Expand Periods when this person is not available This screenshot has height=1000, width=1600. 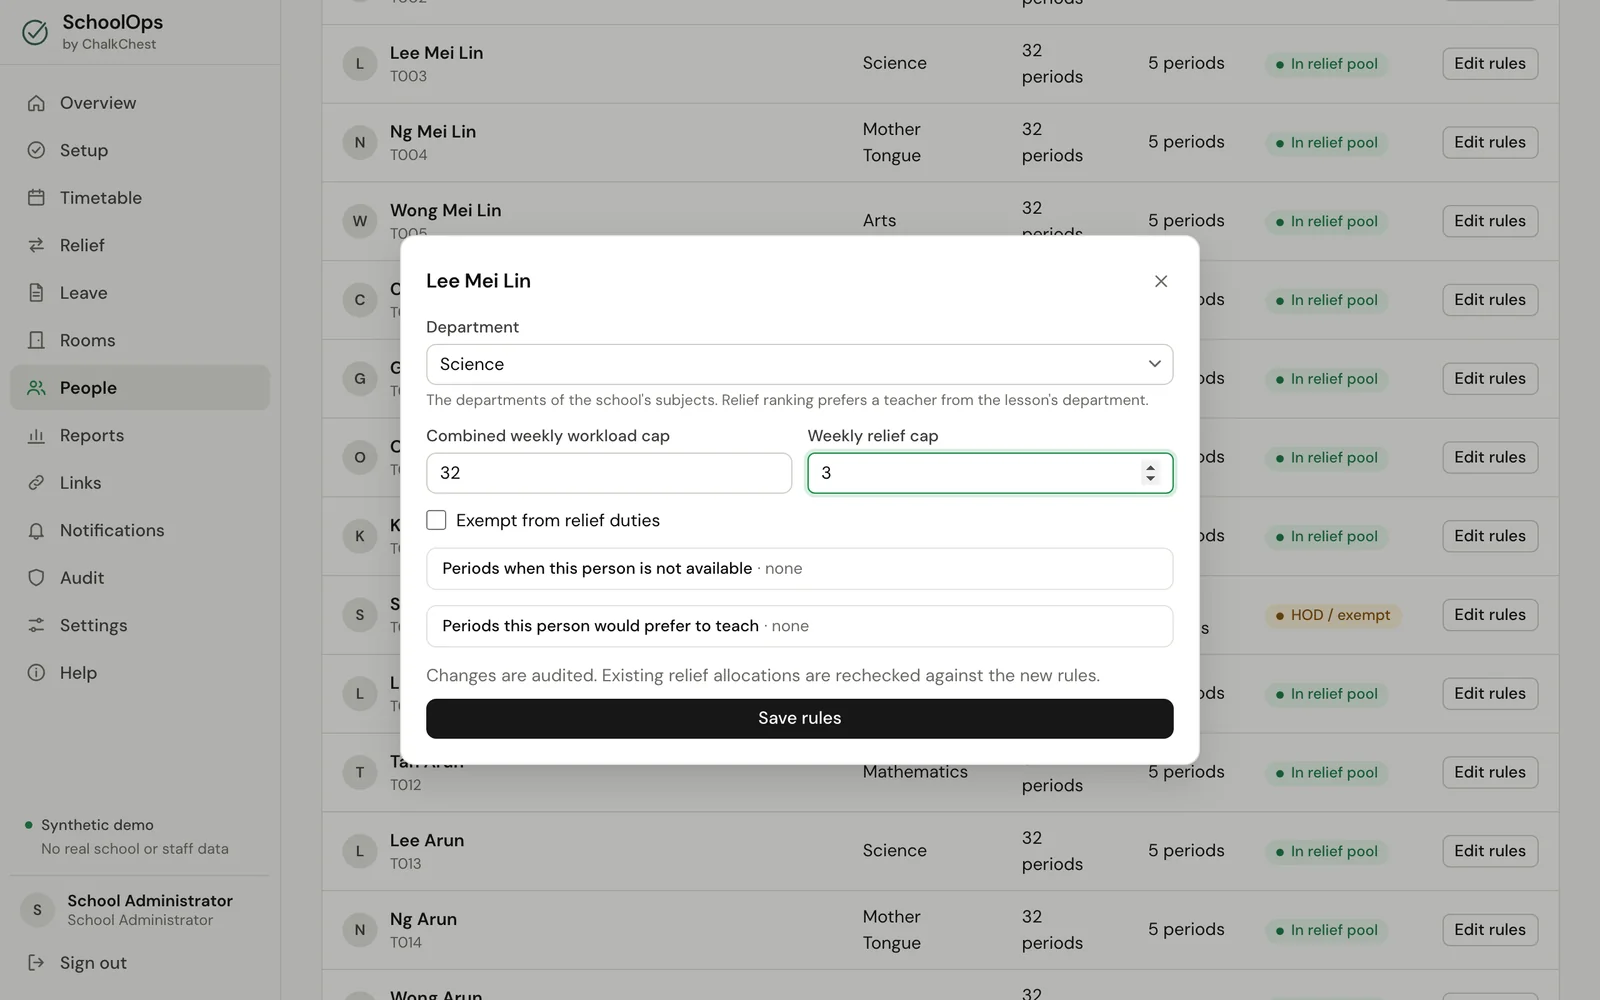click(x=799, y=568)
